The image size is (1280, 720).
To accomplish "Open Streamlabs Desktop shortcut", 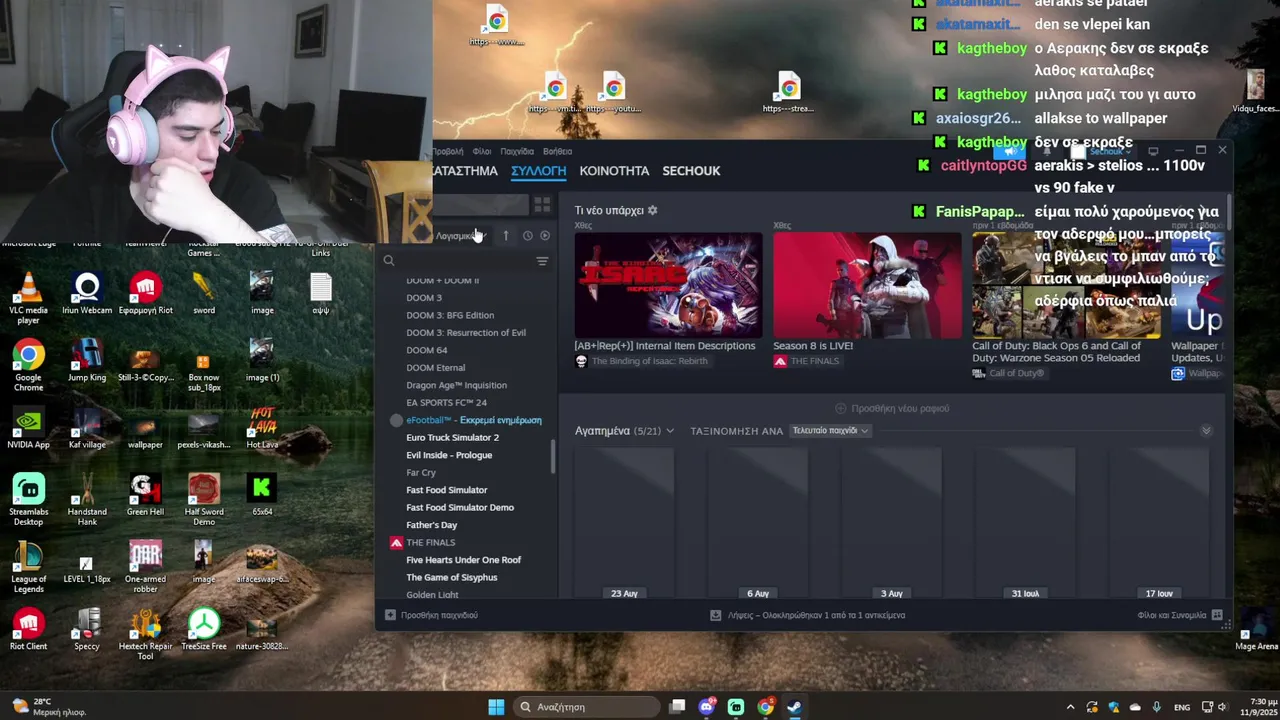I will click(28, 499).
